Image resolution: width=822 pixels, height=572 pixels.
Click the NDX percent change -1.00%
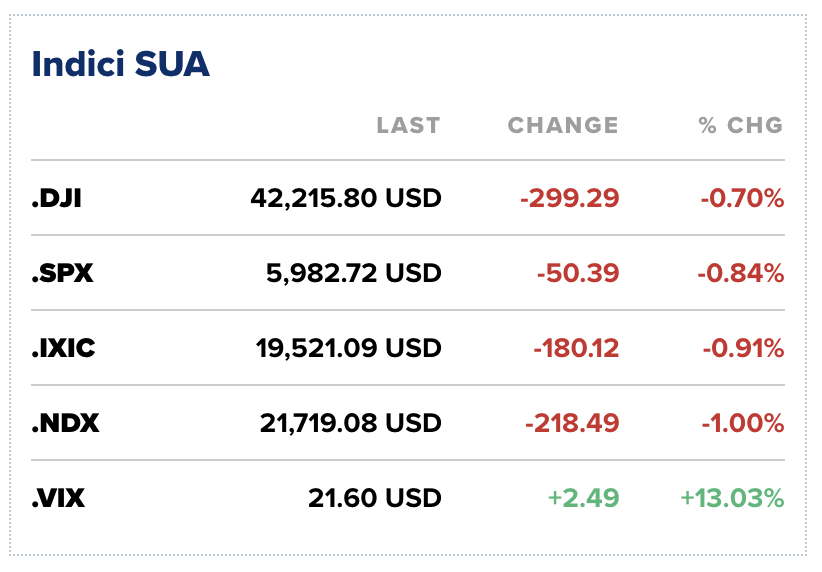(x=742, y=423)
